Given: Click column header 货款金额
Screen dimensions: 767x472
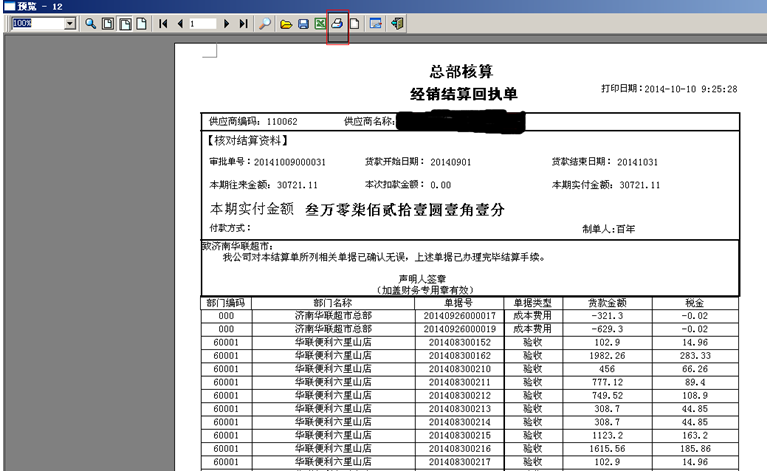Looking at the screenshot, I should point(607,302).
